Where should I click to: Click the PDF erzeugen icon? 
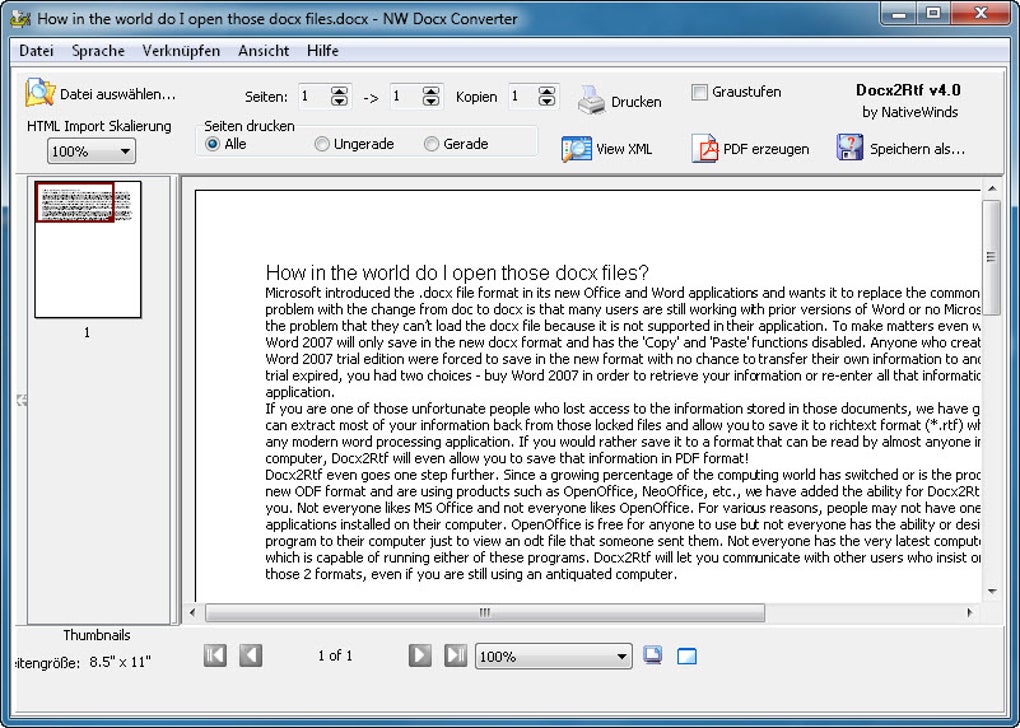705,148
